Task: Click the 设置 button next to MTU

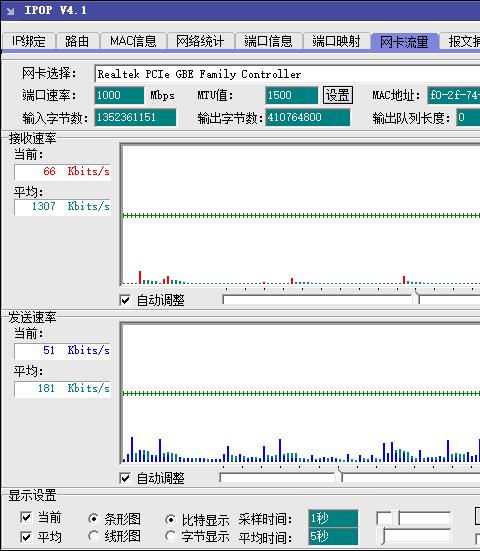Action: pyautogui.click(x=338, y=95)
